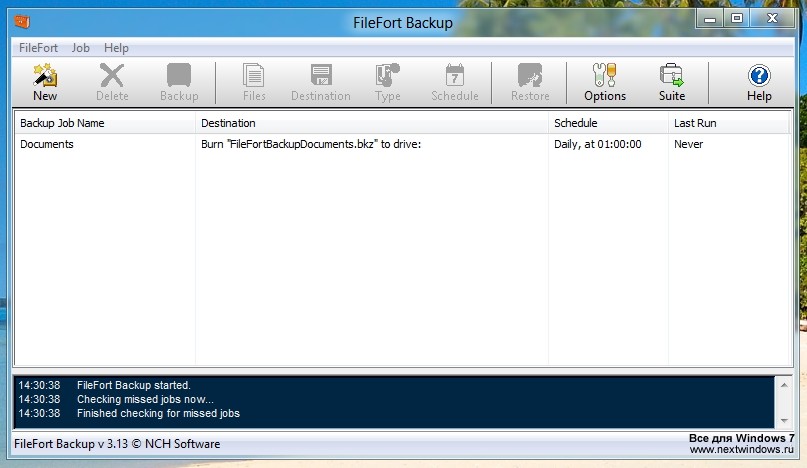Sort by Backup Job Name column header
Screen dimensions: 807x468
pos(105,123)
